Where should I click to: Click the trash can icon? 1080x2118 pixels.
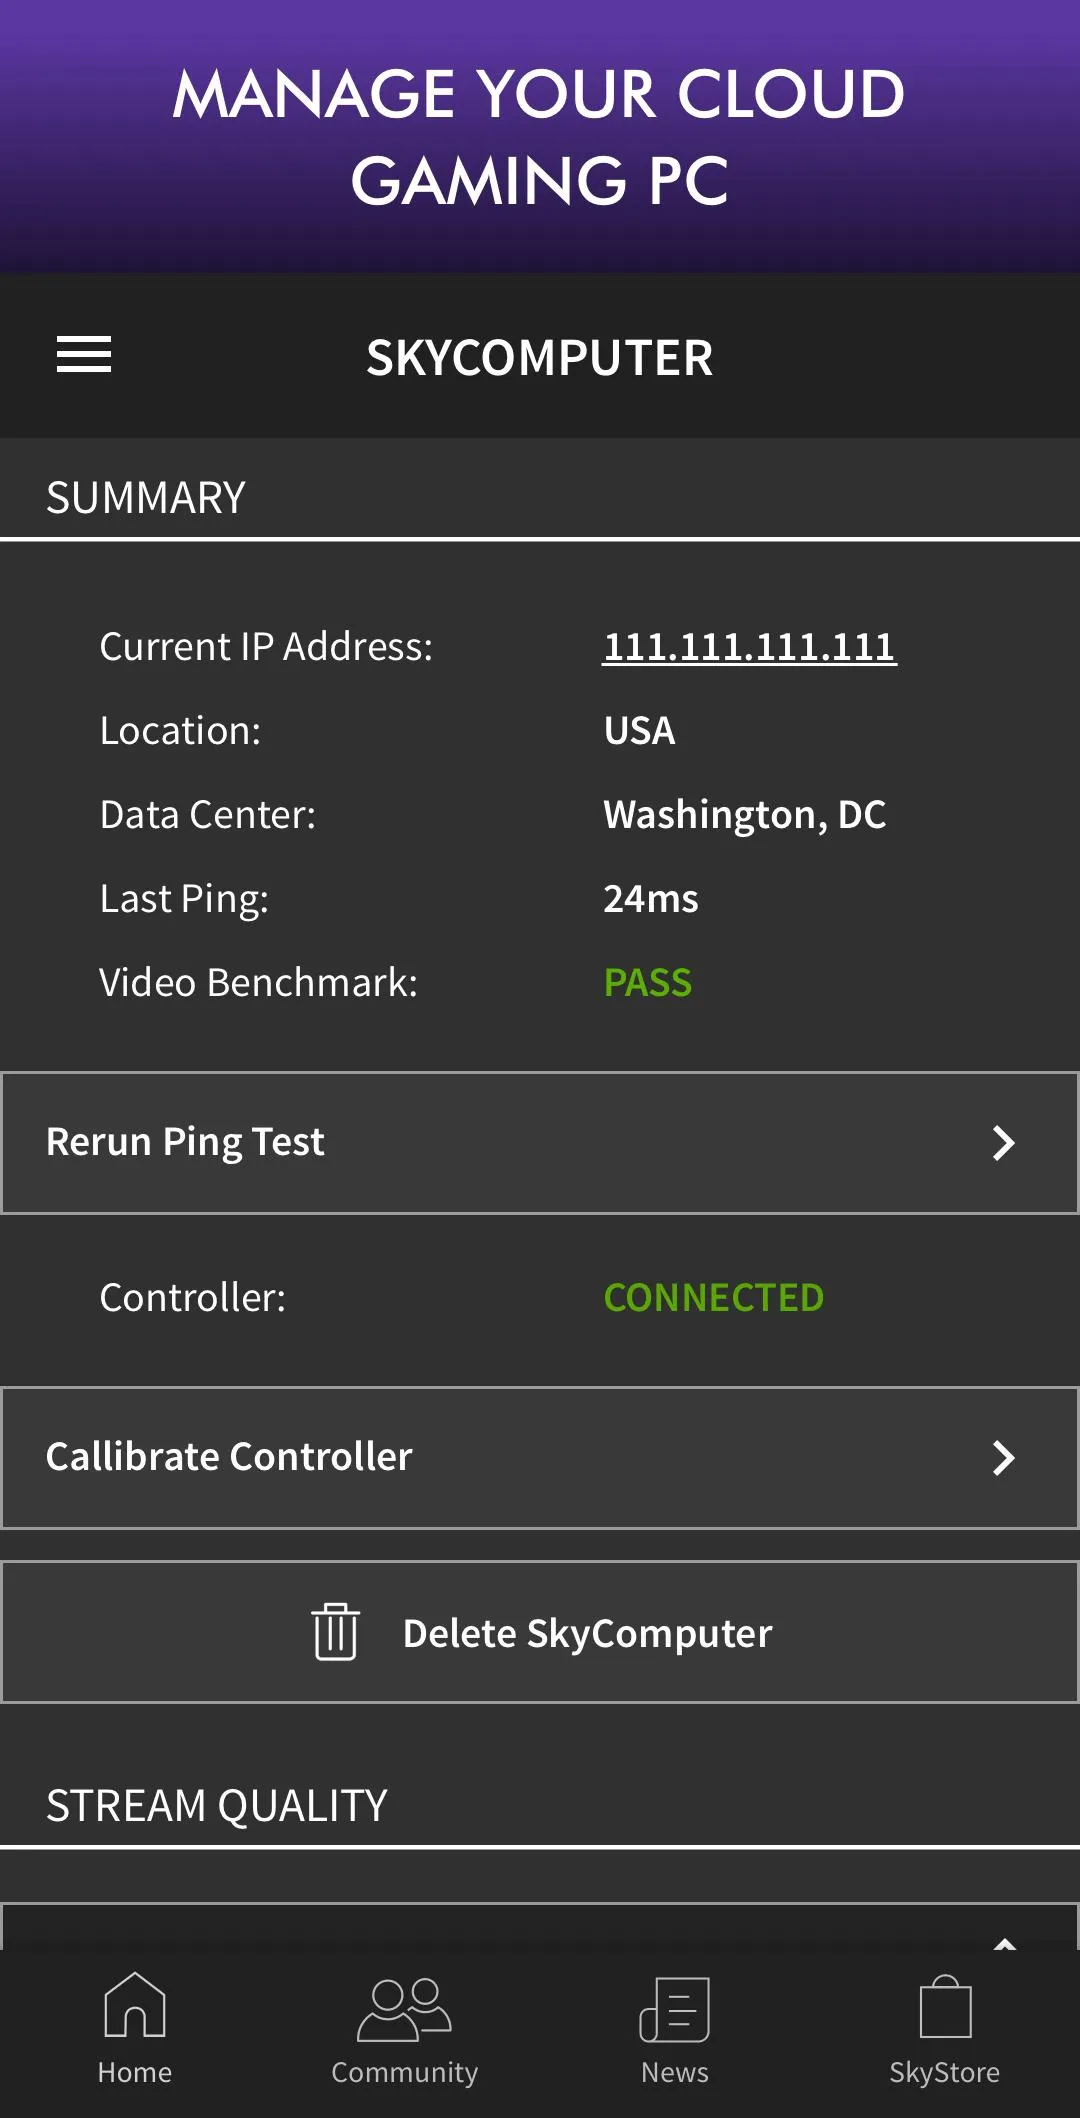pyautogui.click(x=336, y=1632)
